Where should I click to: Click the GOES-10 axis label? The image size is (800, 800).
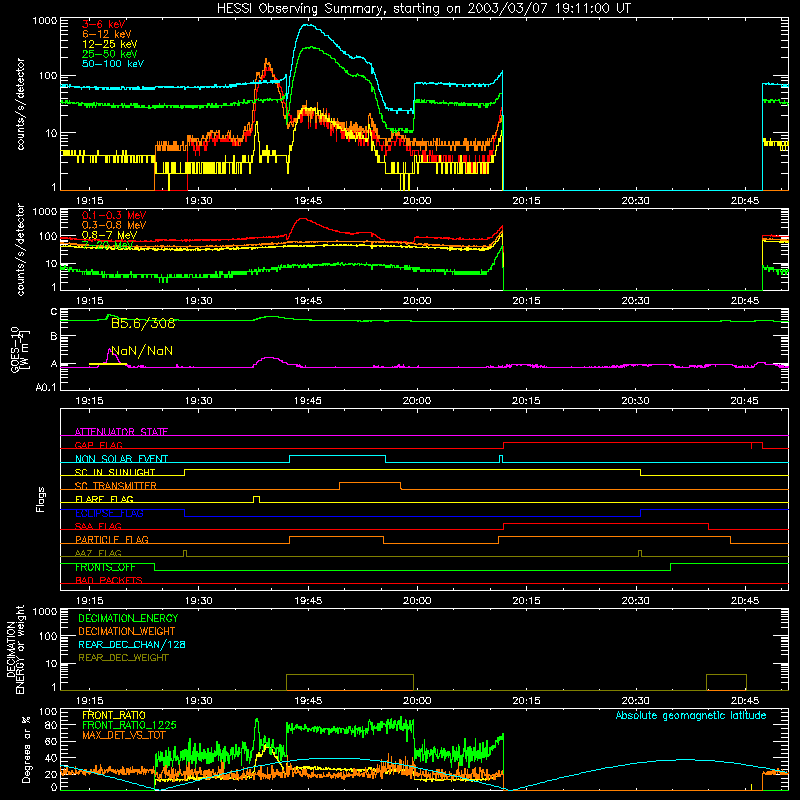click(x=20, y=350)
